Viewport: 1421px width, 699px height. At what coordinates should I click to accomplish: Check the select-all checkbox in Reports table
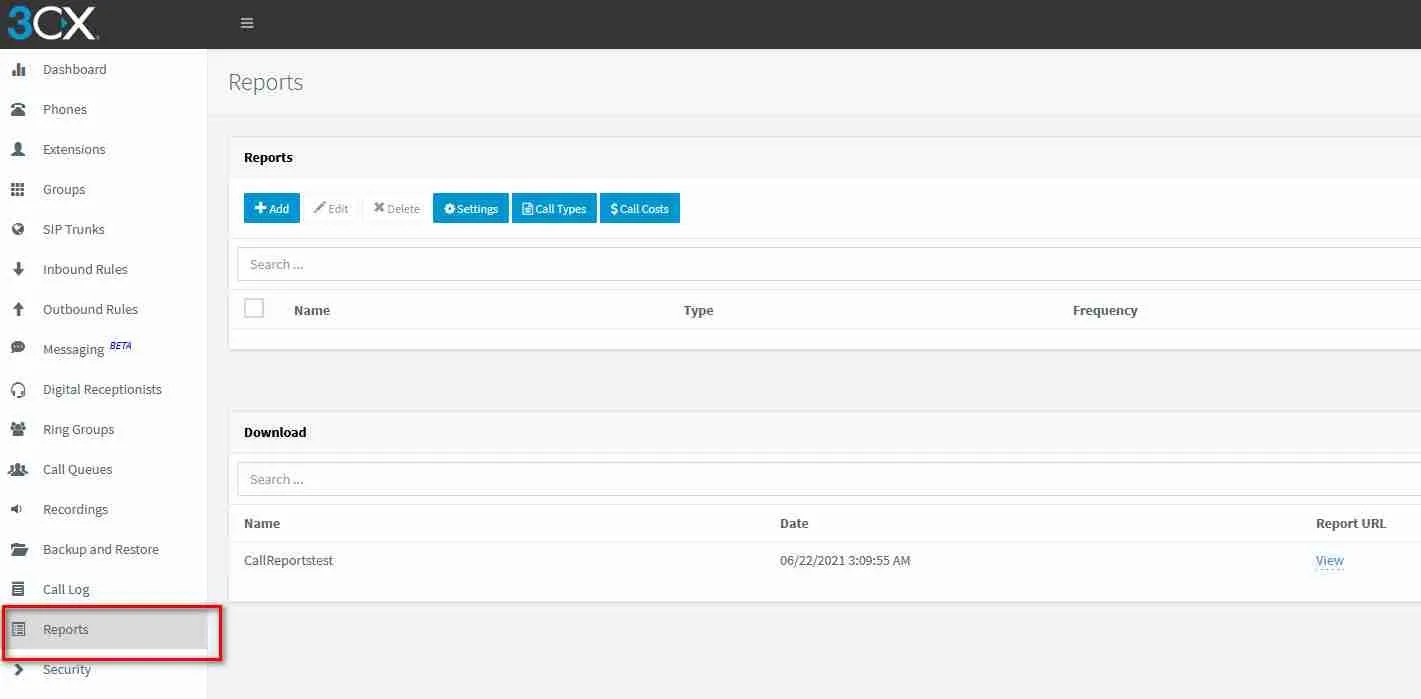254,308
